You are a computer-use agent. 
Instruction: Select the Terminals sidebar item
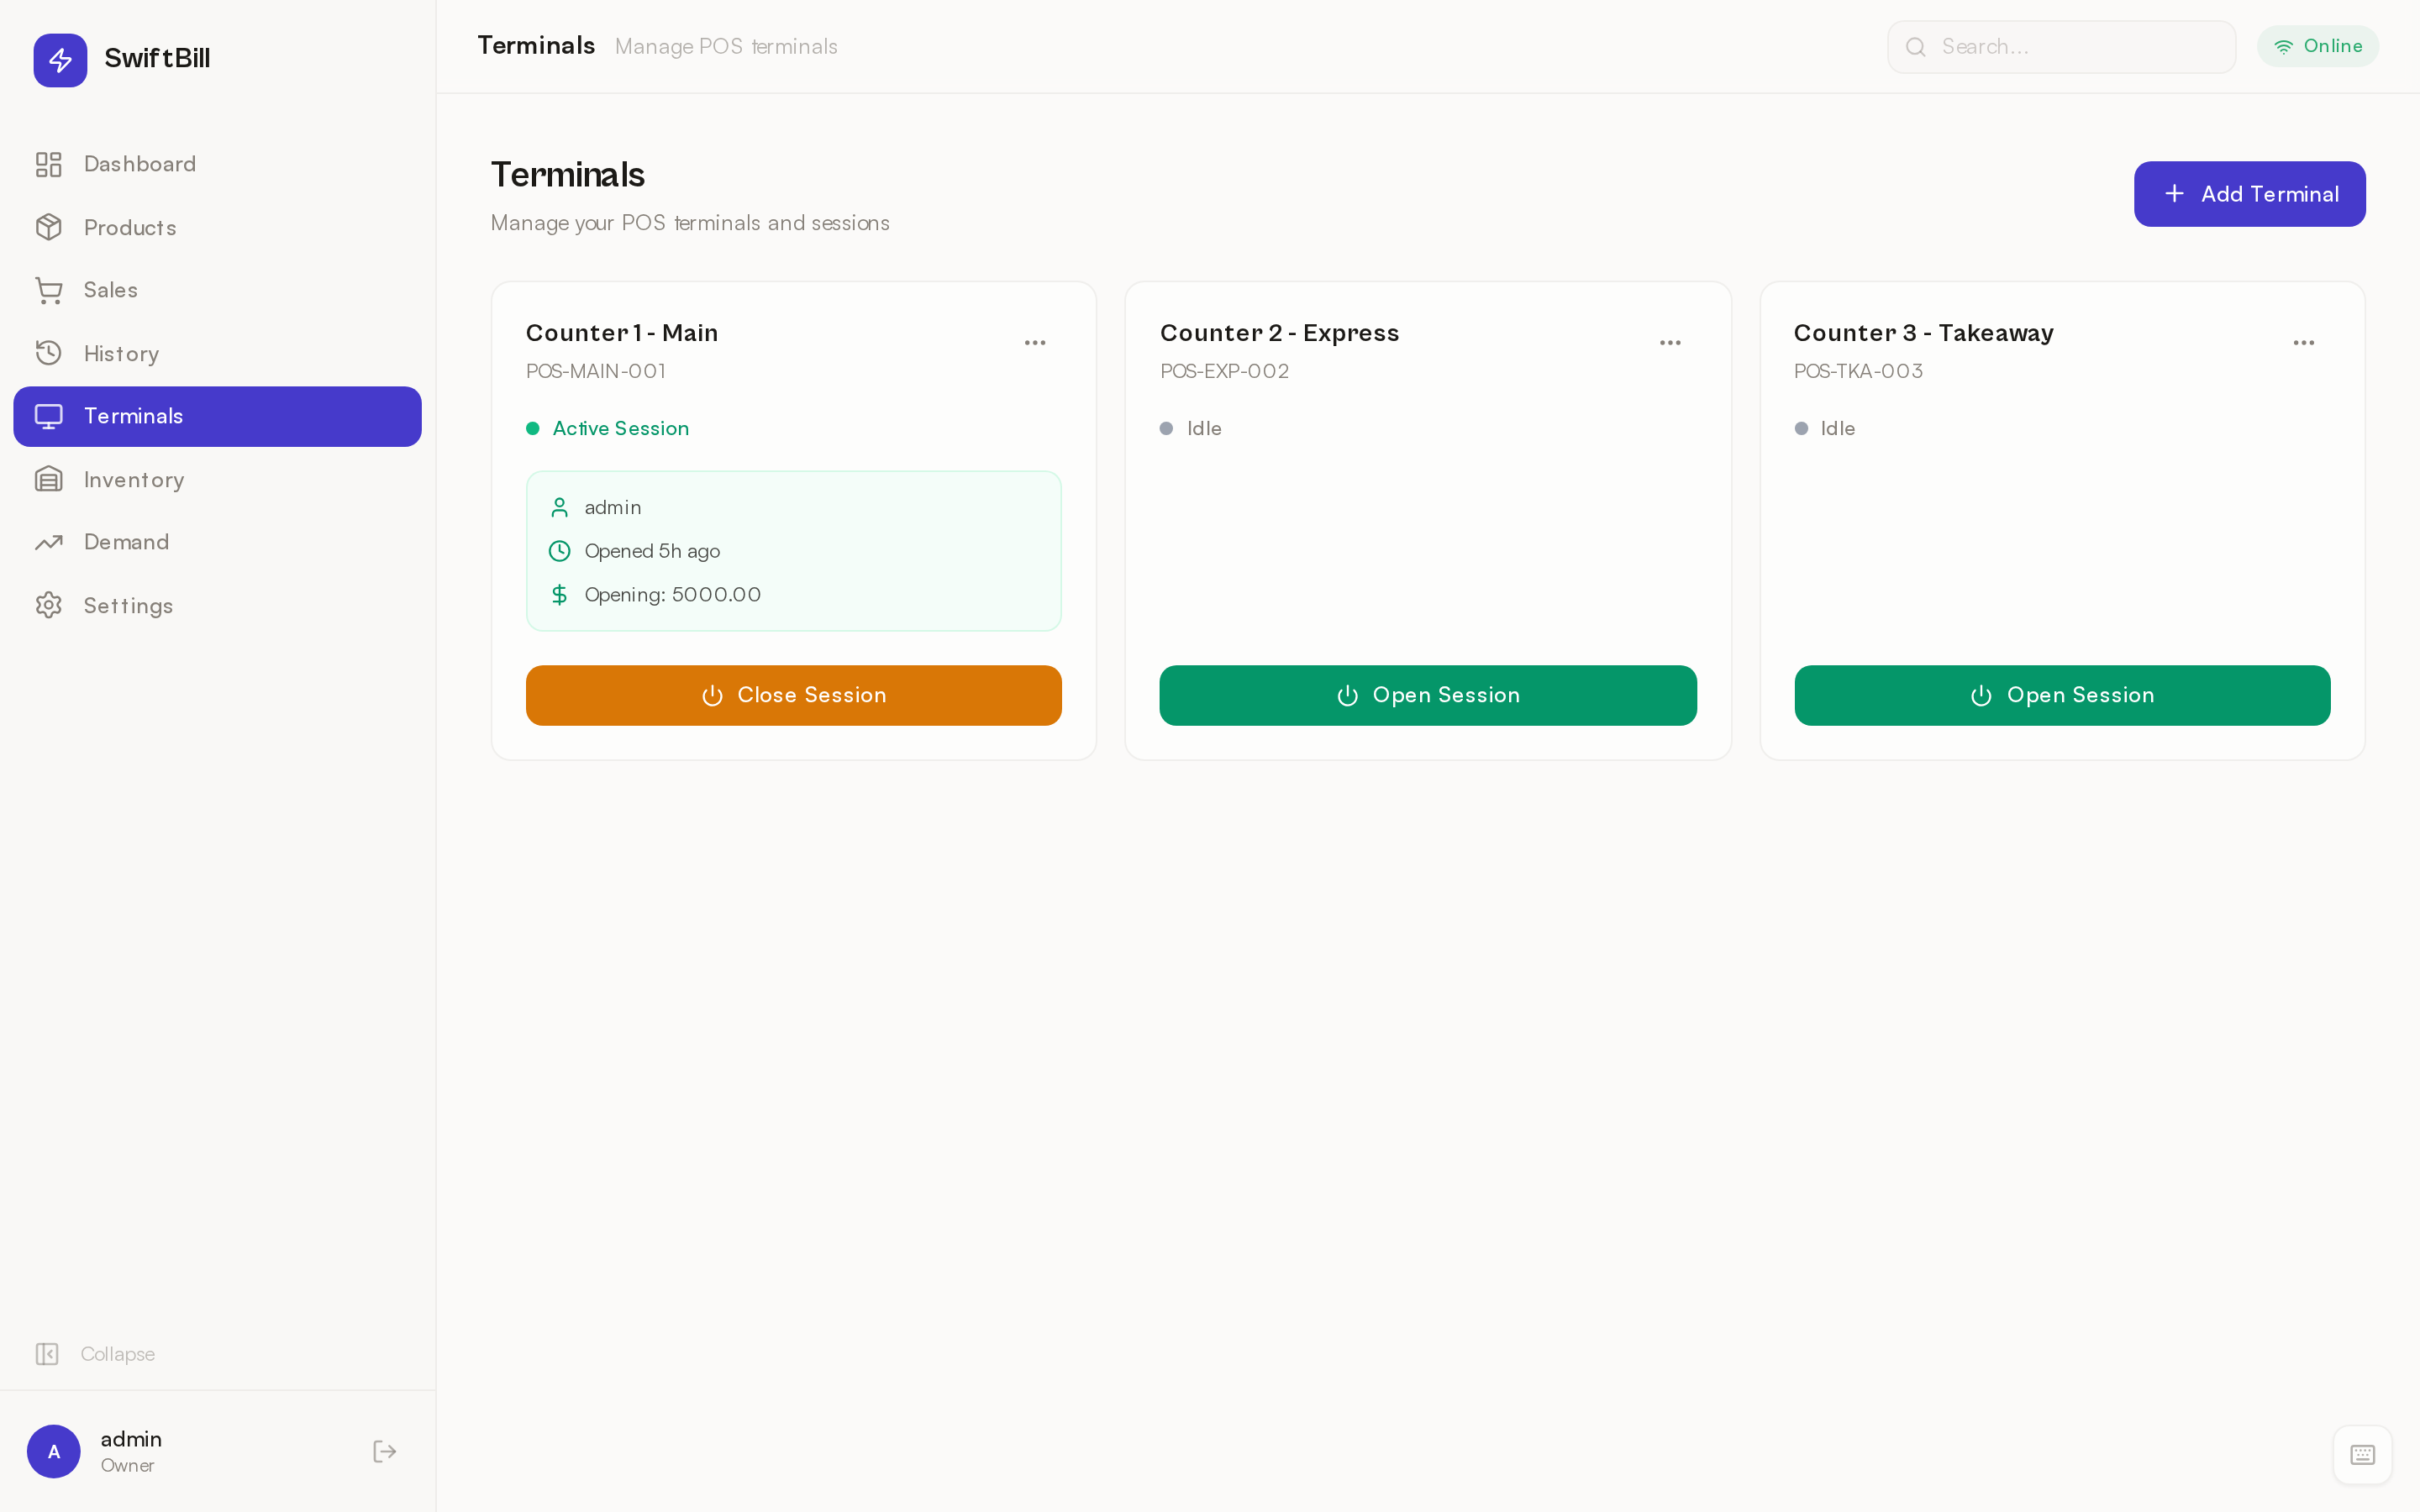click(x=217, y=416)
